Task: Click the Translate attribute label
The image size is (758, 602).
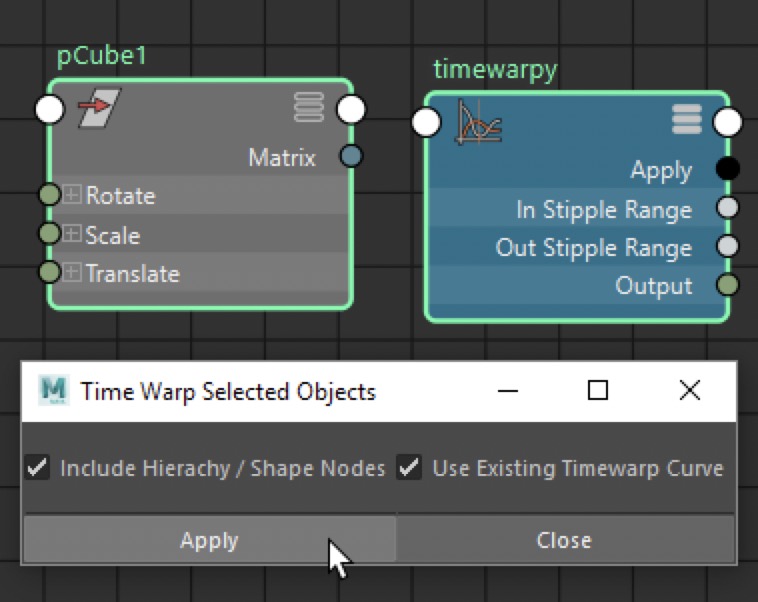Action: pyautogui.click(x=133, y=274)
